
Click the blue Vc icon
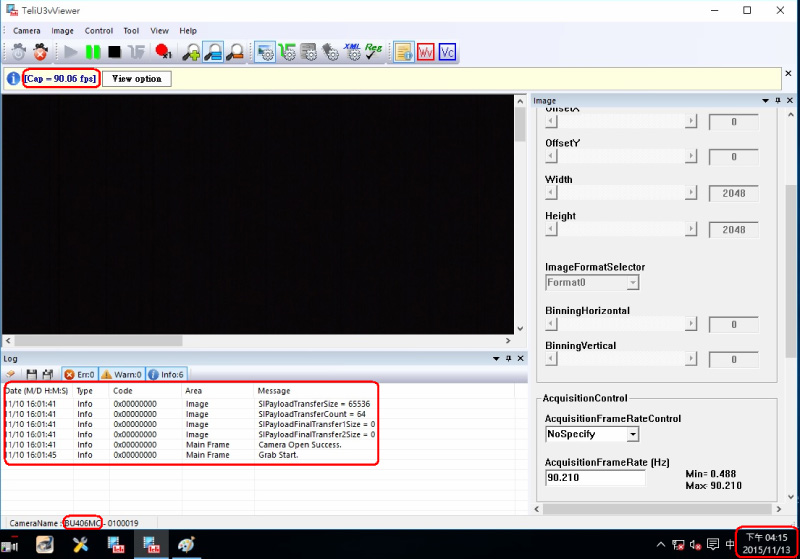pos(447,52)
